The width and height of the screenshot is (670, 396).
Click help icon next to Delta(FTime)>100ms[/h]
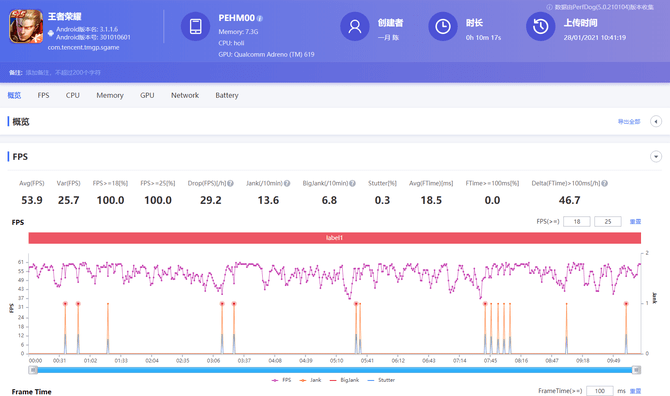605,183
